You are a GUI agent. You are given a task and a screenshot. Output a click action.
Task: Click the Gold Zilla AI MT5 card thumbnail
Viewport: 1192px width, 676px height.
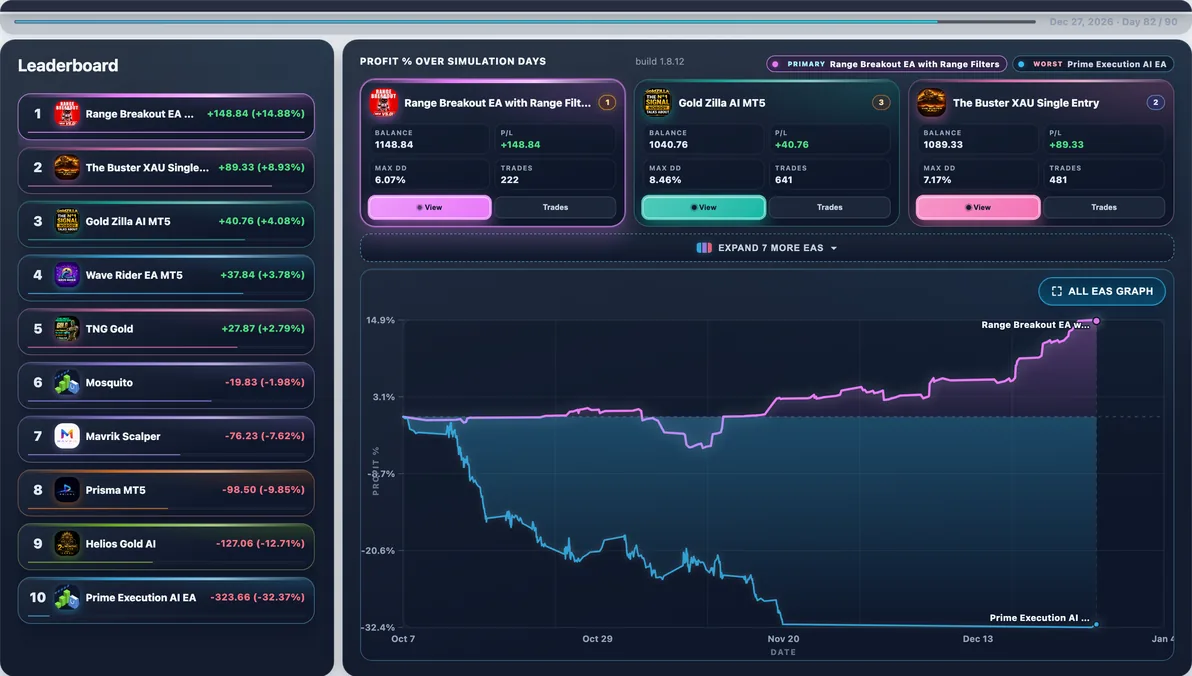pos(658,103)
